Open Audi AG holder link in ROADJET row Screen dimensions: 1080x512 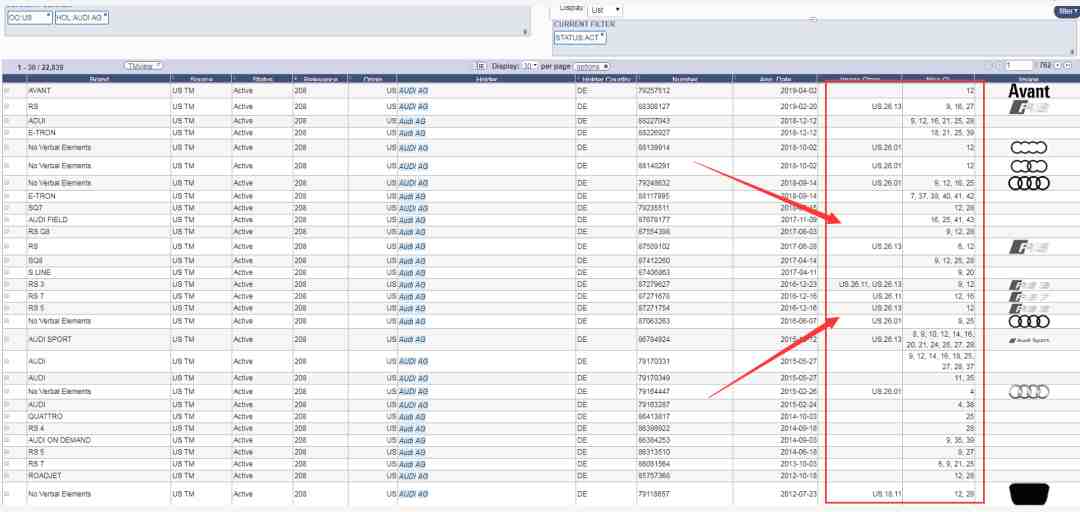[x=413, y=475]
